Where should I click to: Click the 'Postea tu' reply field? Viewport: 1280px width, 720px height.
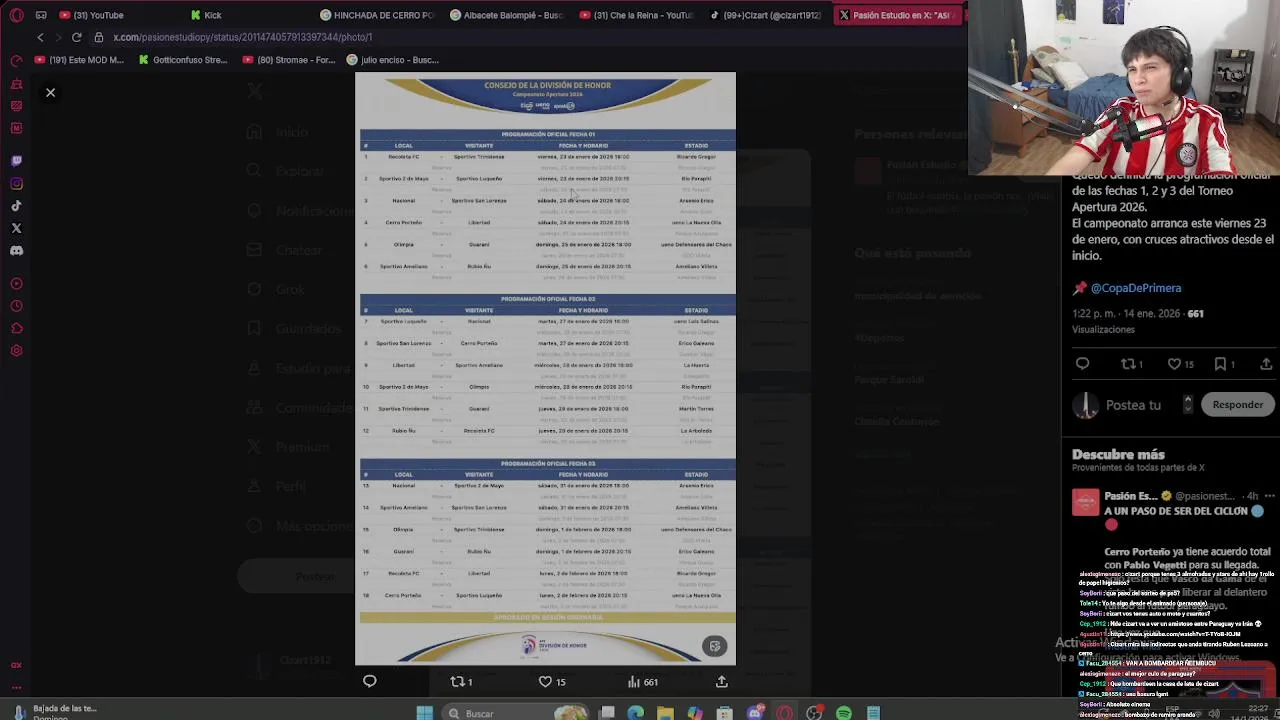click(1133, 405)
